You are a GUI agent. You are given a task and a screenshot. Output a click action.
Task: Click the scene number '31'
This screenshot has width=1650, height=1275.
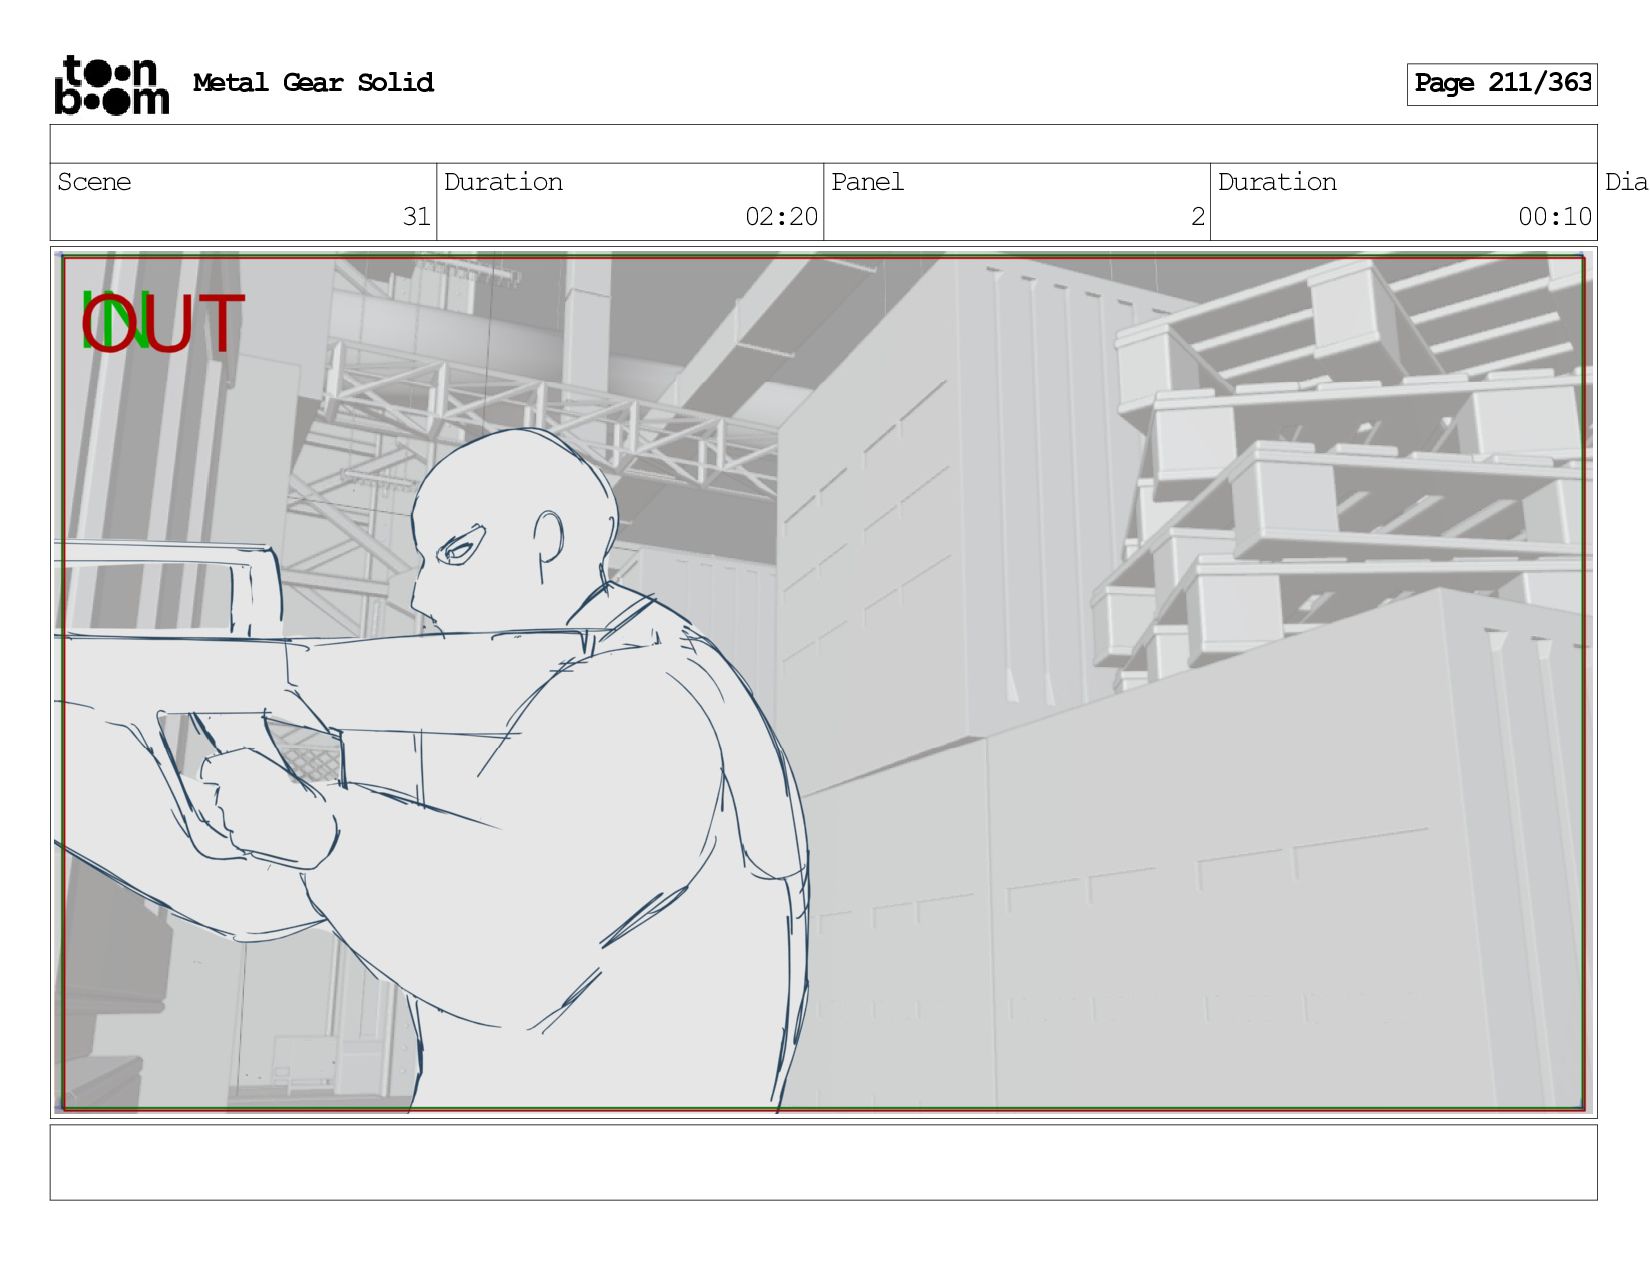(x=416, y=217)
